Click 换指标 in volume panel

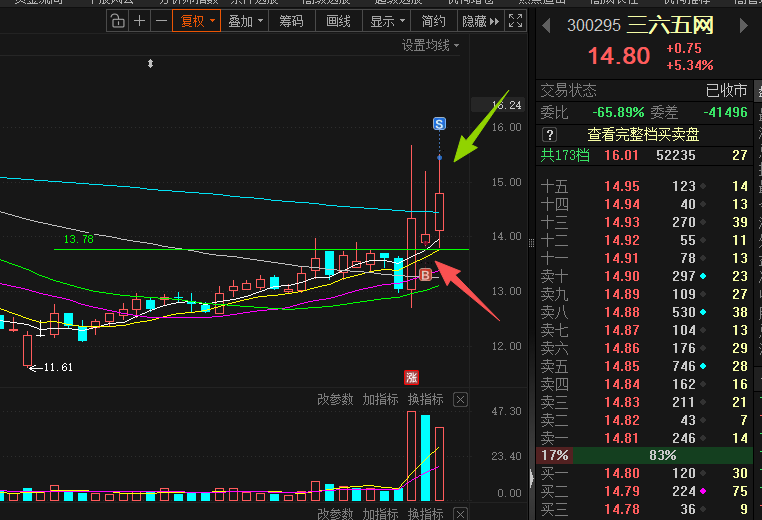click(426, 399)
